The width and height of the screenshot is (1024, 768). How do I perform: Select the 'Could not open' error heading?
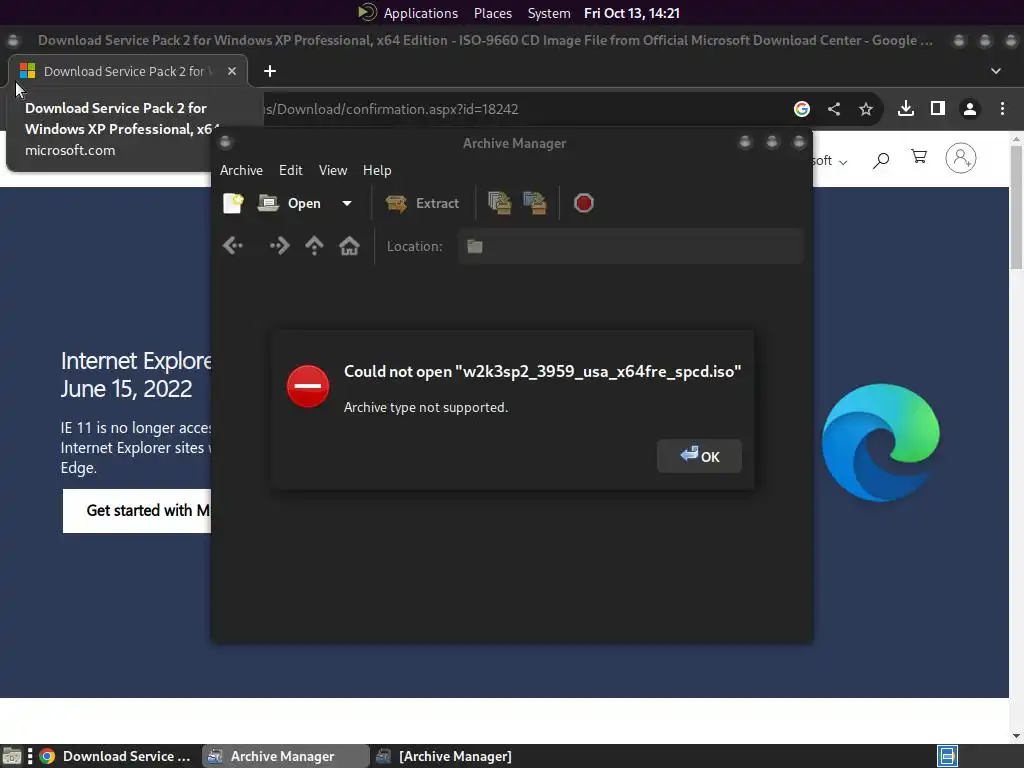[542, 372]
